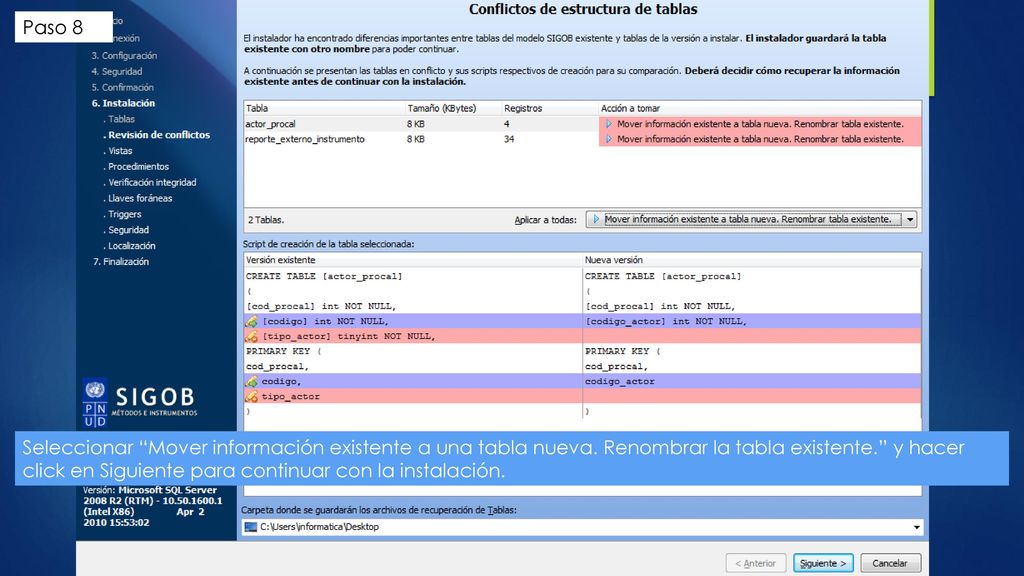1024x576 pixels.
Task: Select the Tablas substep
Action: click(x=120, y=119)
